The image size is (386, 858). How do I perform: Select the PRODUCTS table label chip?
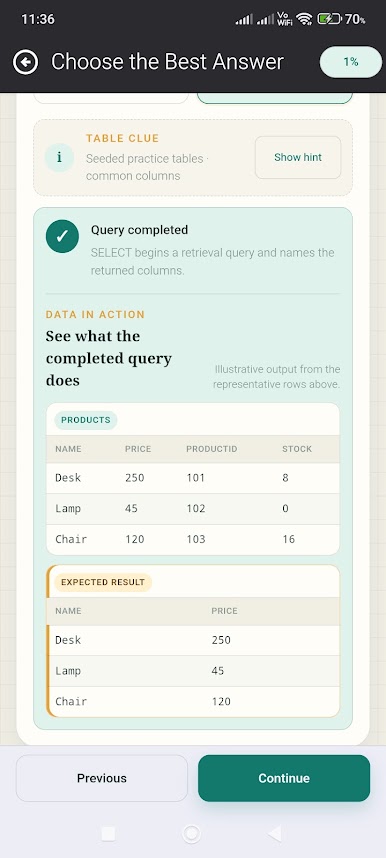coord(85,420)
